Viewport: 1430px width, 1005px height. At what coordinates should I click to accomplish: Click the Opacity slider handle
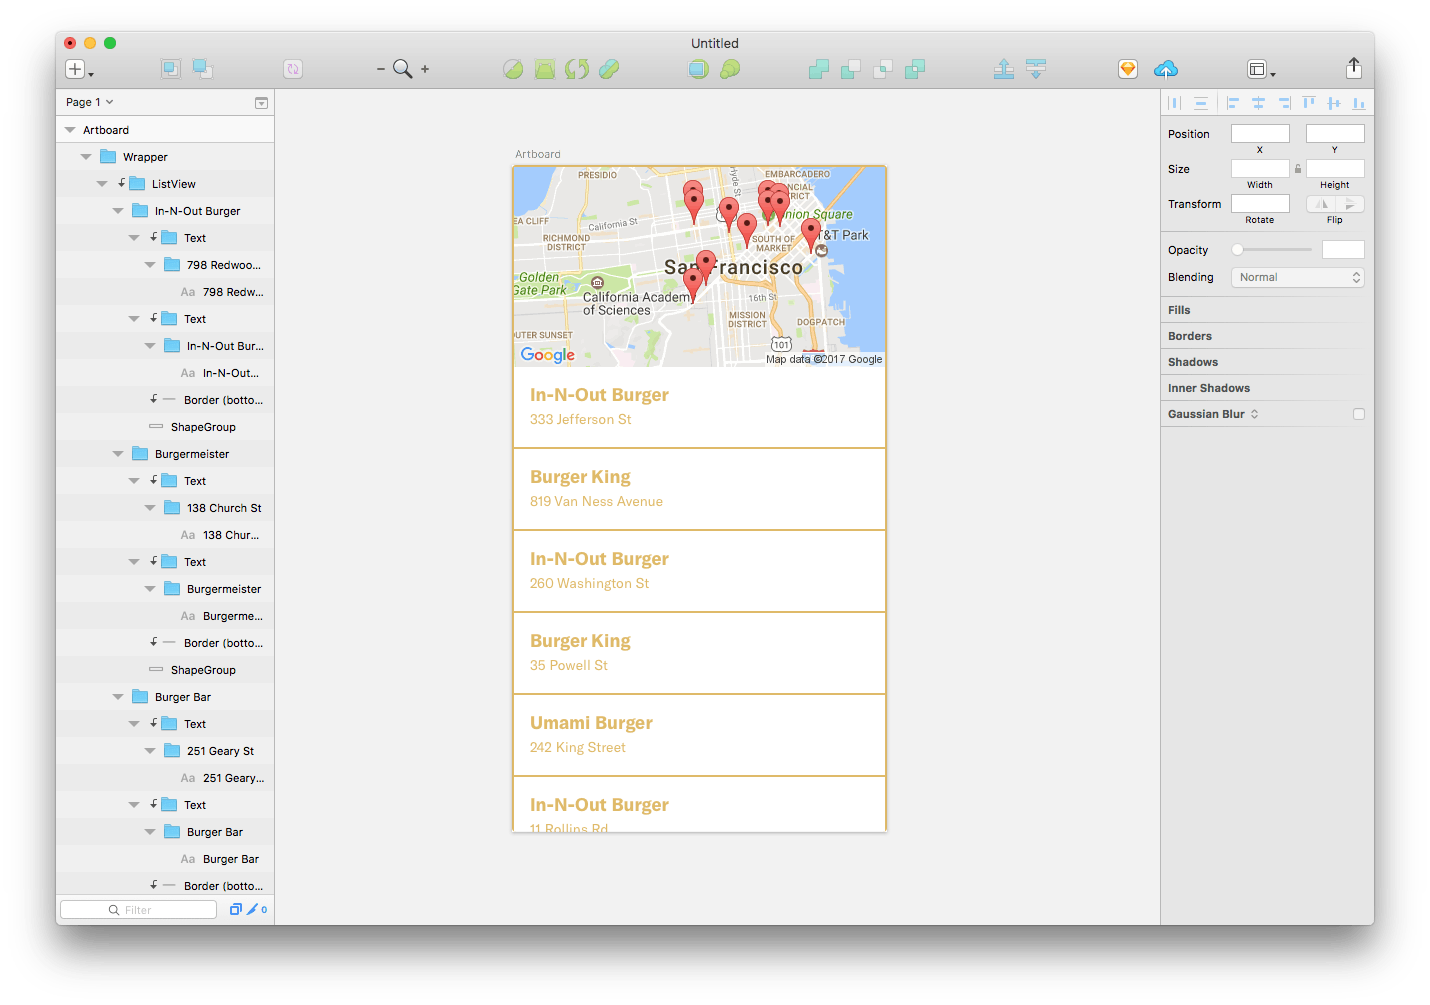(x=1237, y=250)
